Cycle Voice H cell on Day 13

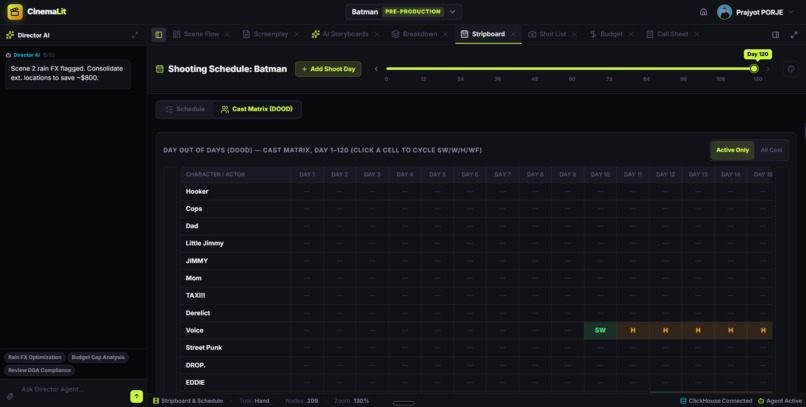pyautogui.click(x=698, y=330)
